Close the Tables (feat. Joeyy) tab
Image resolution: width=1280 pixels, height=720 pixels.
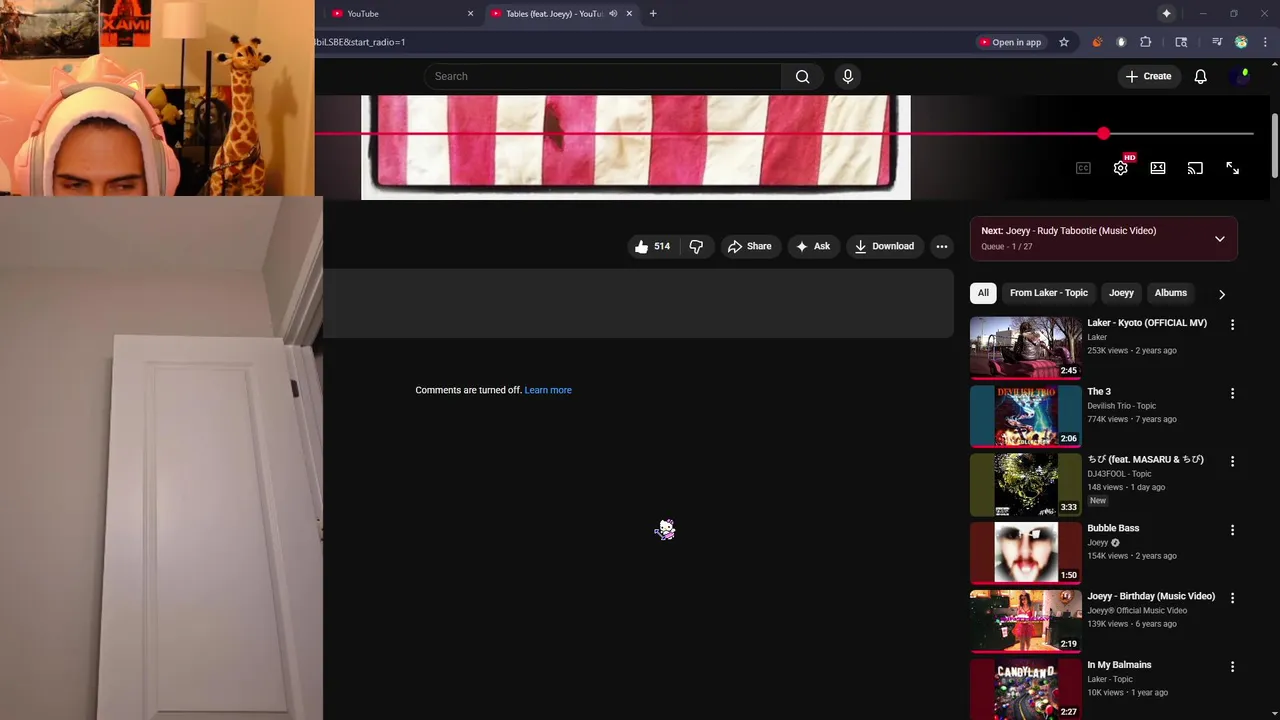tap(629, 13)
